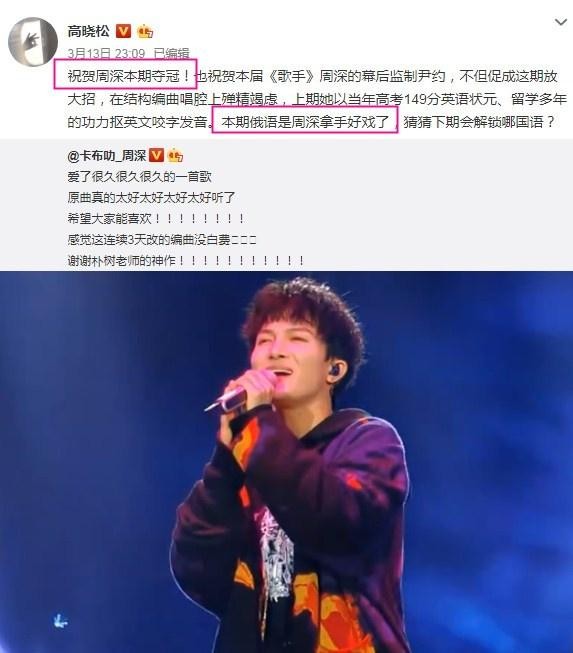Open the @卡布叻_周深 mention link
Image resolution: width=573 pixels, height=653 pixels.
107,155
